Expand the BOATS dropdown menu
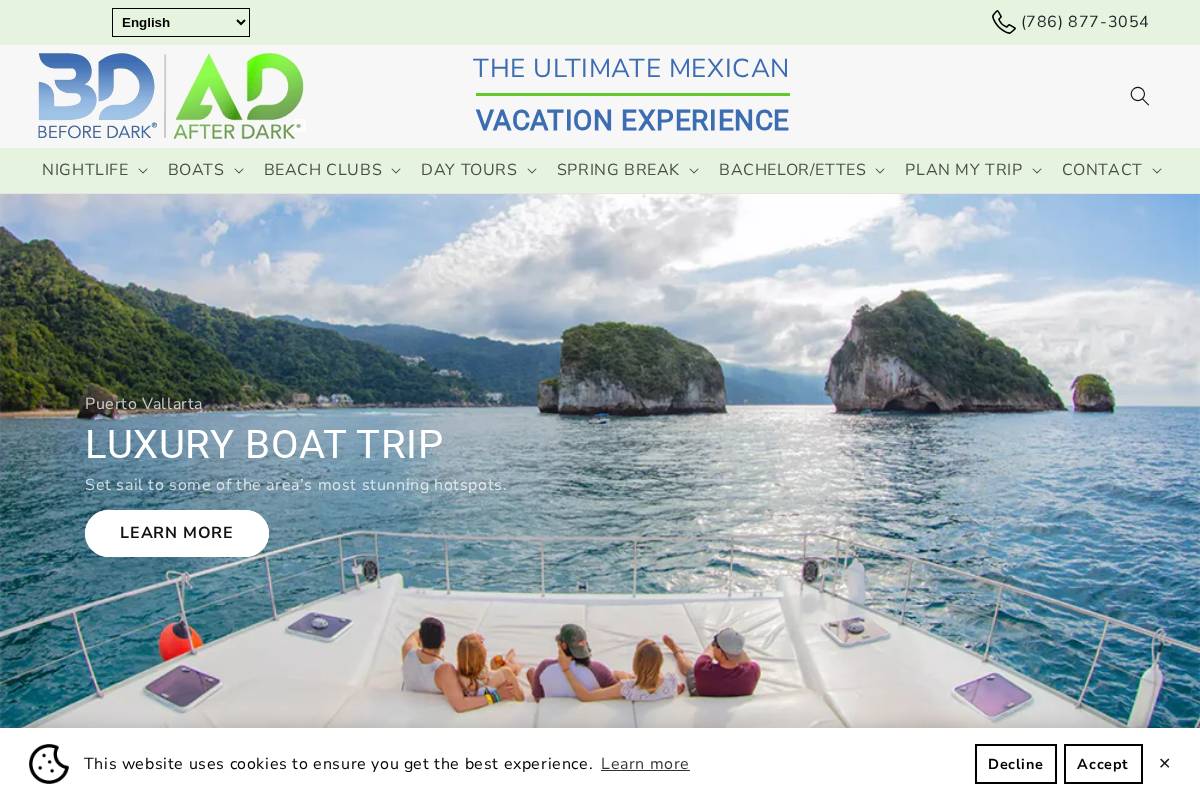The width and height of the screenshot is (1200, 800). pos(206,170)
